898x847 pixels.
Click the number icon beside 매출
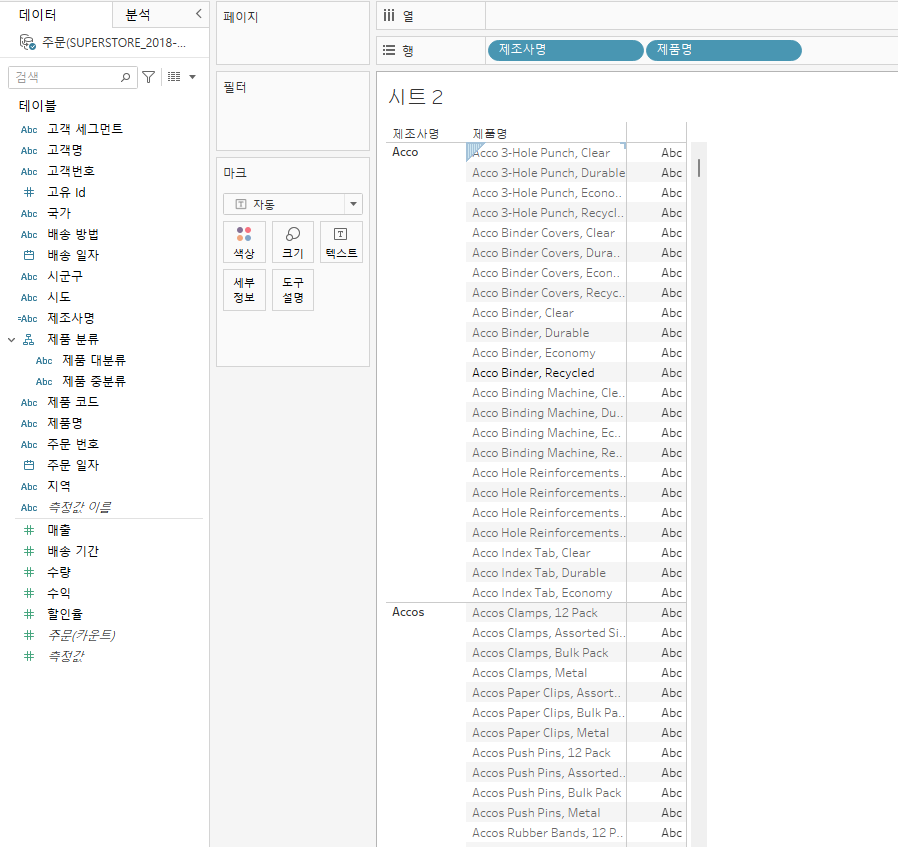(29, 530)
